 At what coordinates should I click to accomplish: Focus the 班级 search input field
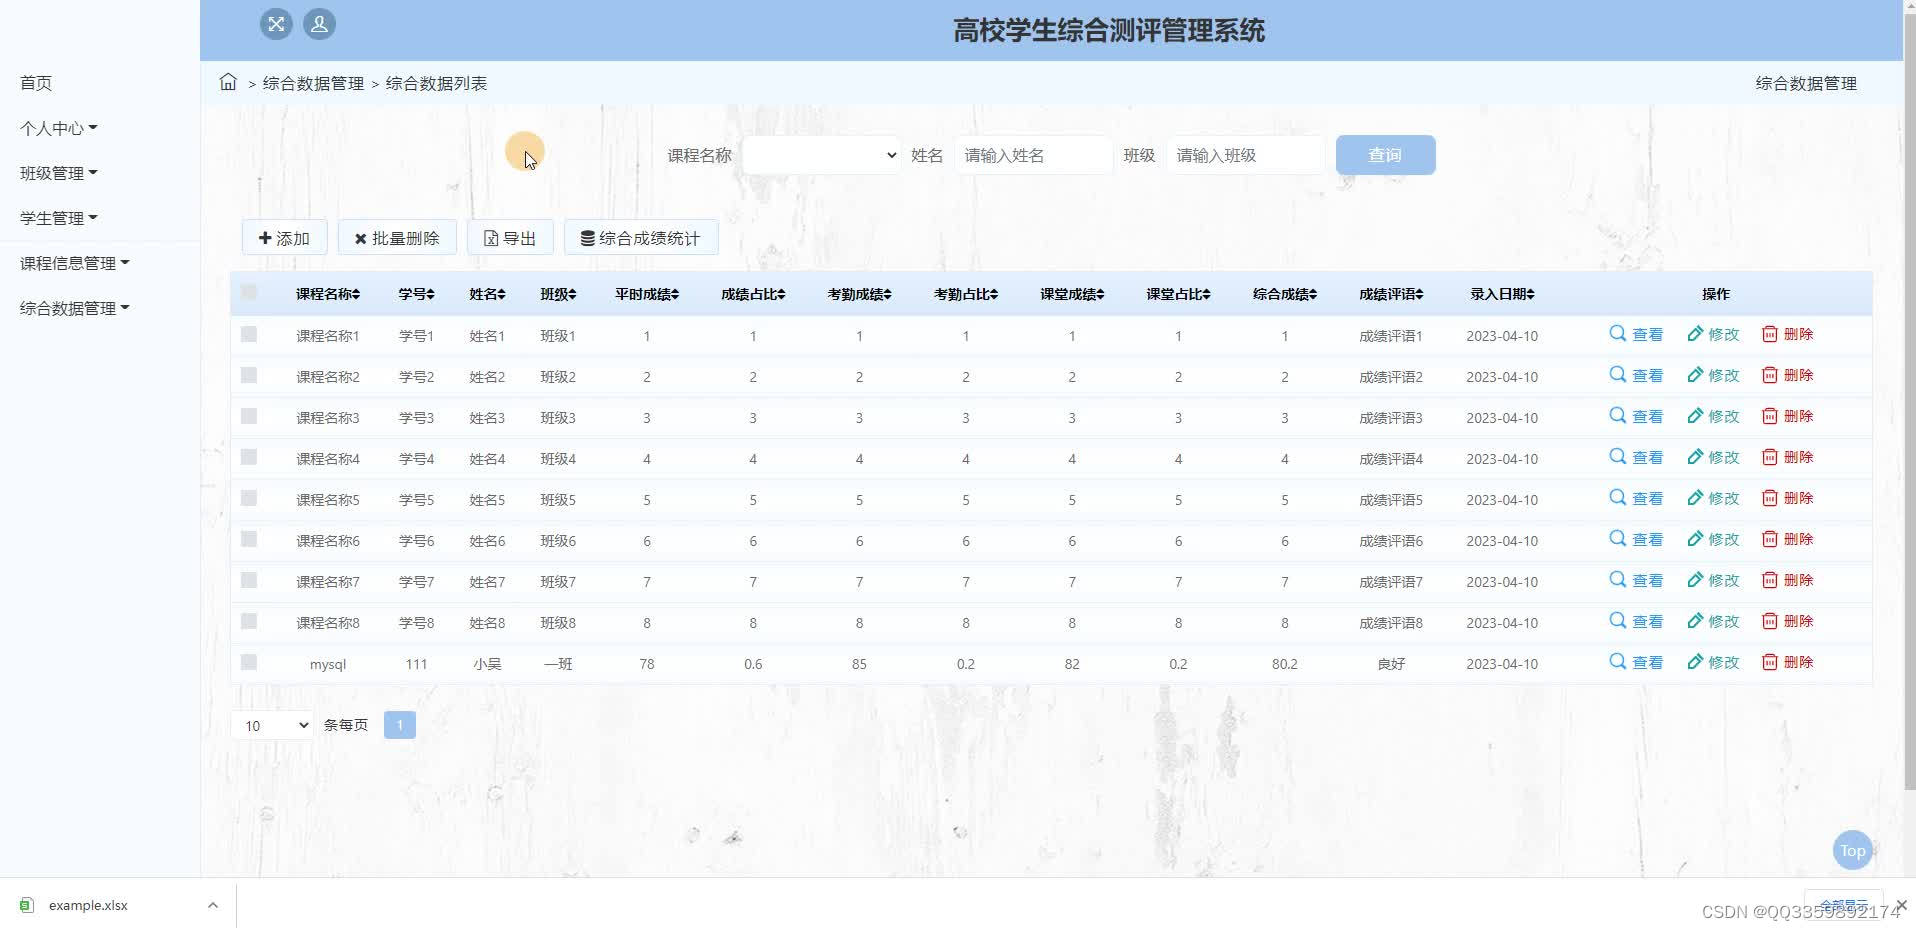tap(1245, 155)
